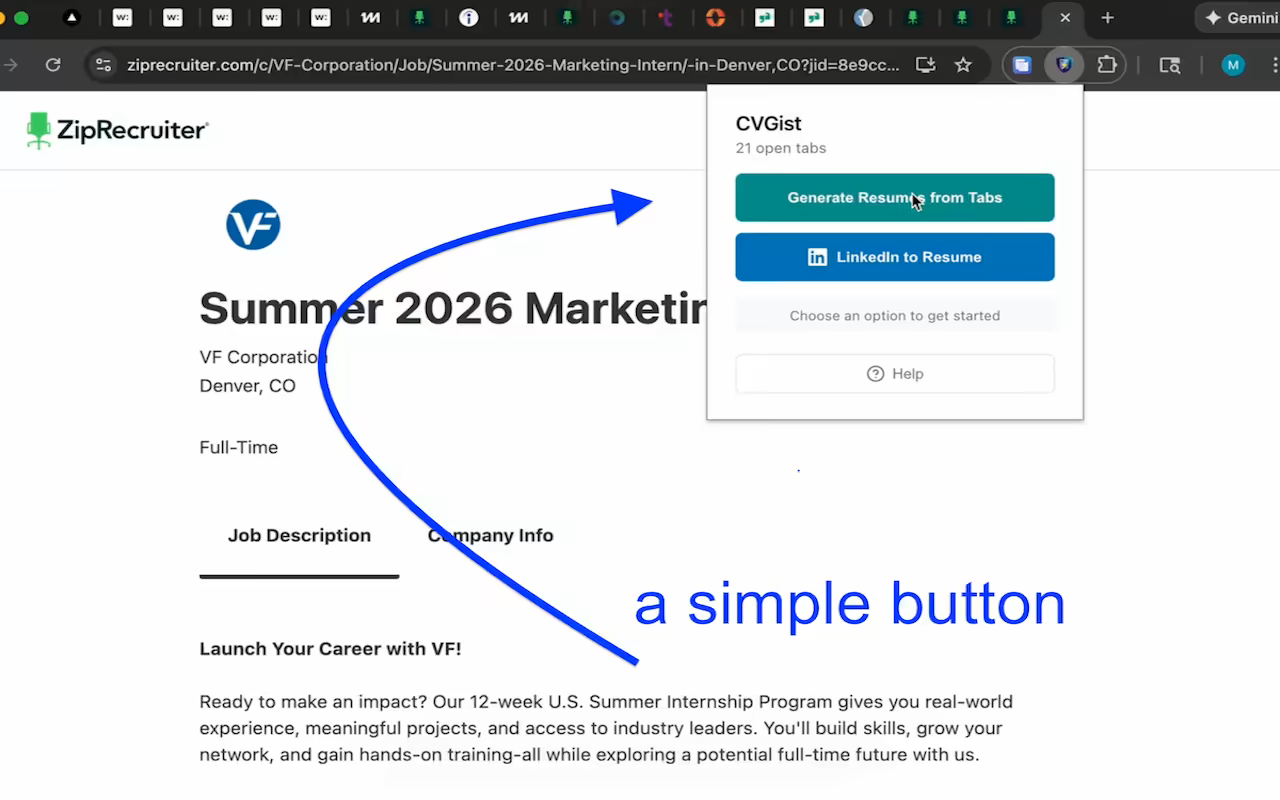Click the LinkedIn to Resume button

895,257
